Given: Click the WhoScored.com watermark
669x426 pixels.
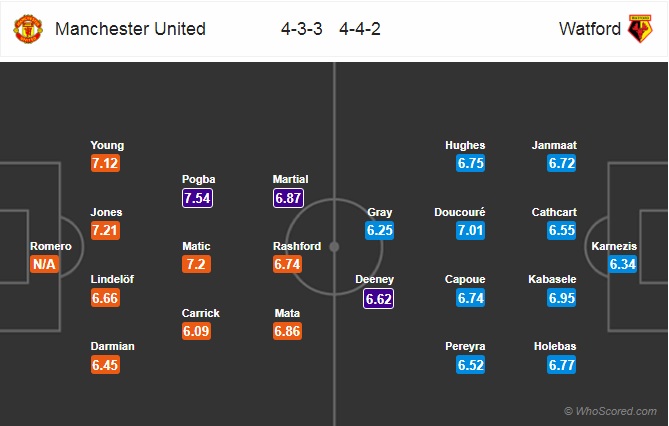Looking at the screenshot, I should (611, 411).
